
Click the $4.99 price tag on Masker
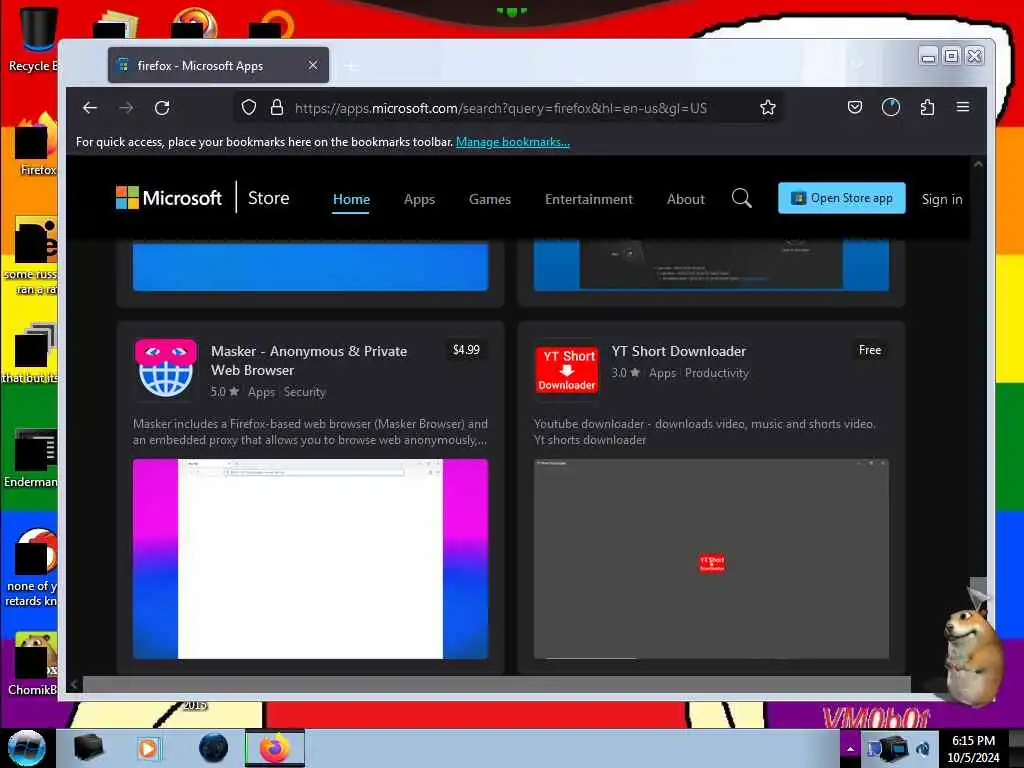click(466, 350)
